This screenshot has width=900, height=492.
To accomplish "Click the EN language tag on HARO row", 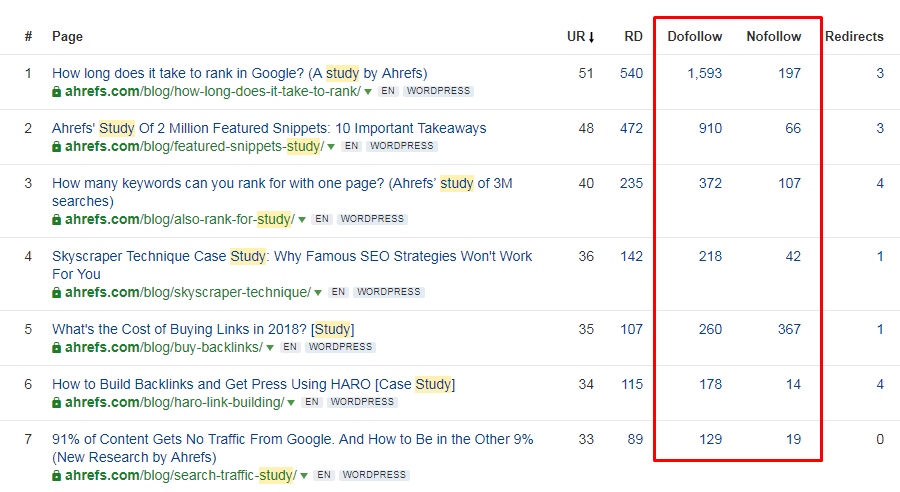I will 311,402.
